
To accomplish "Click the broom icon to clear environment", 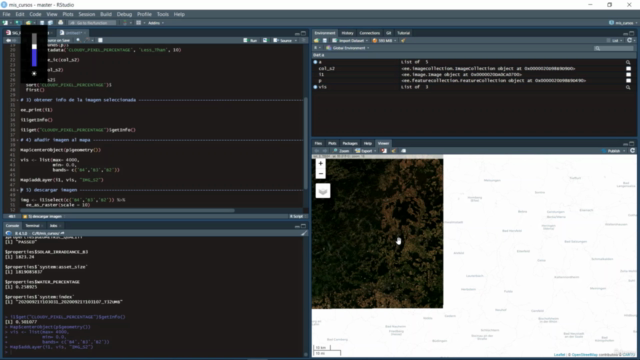I will [x=403, y=40].
